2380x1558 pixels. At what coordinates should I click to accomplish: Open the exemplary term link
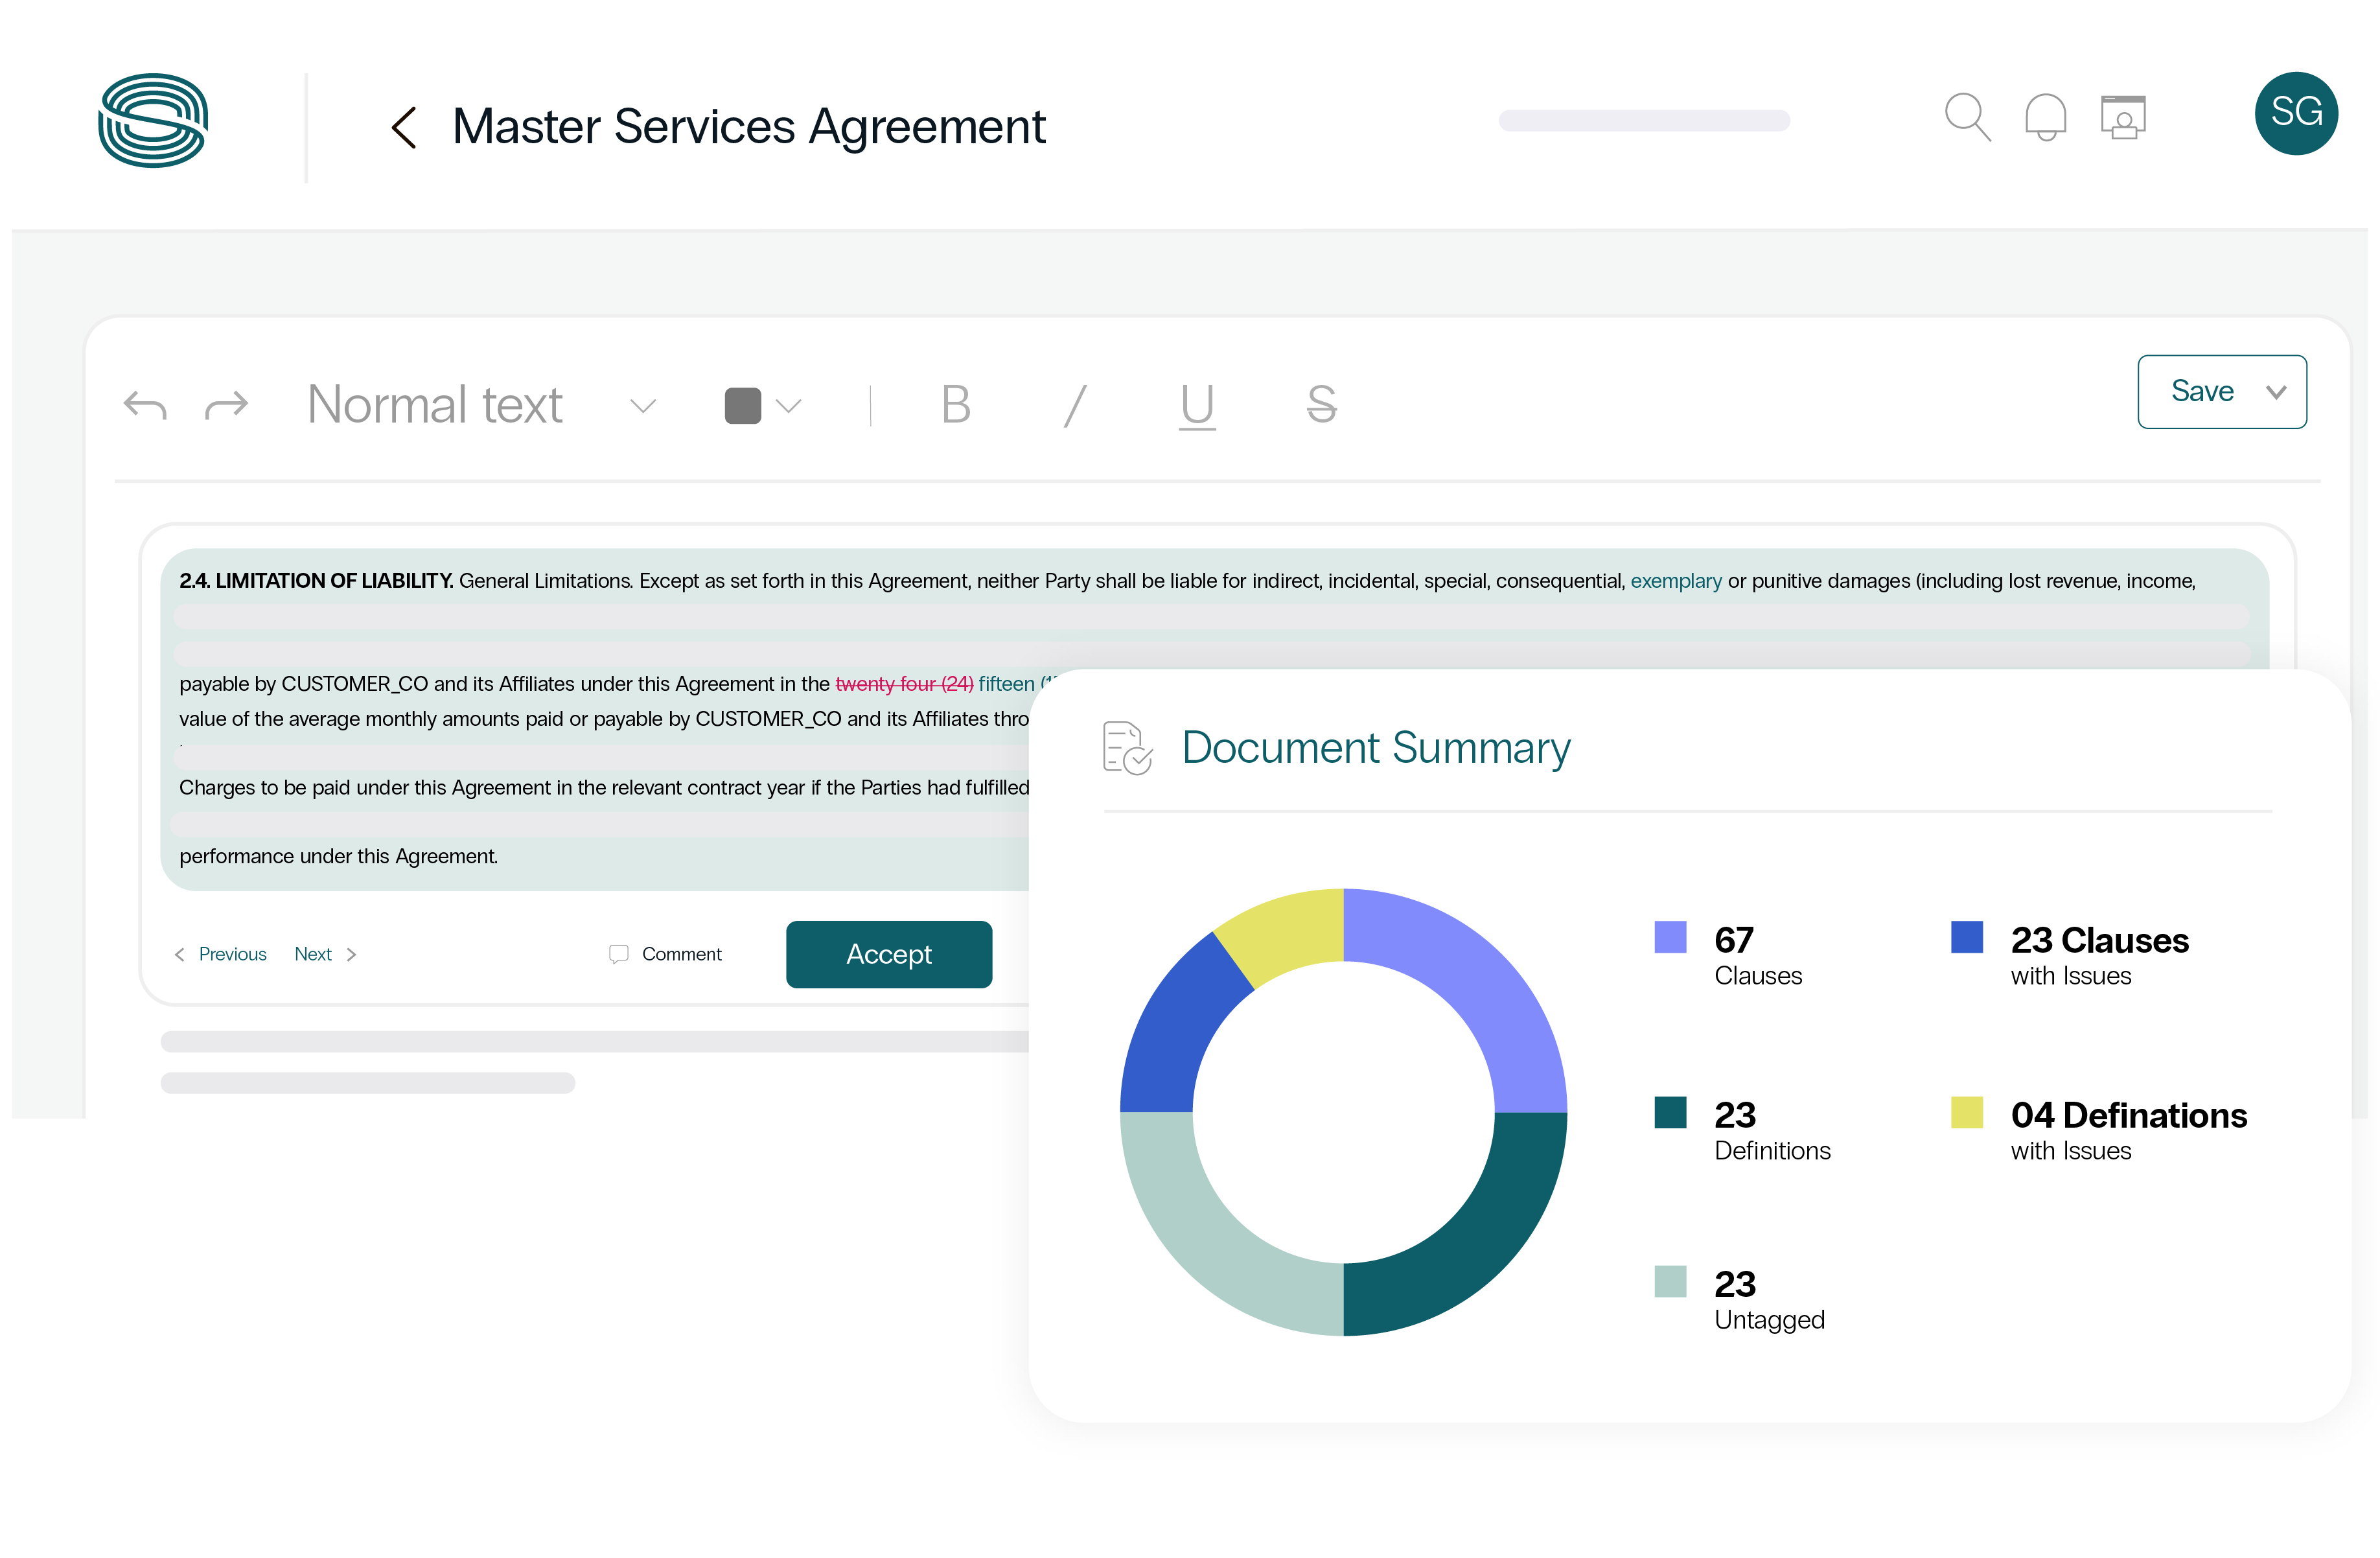[1676, 580]
